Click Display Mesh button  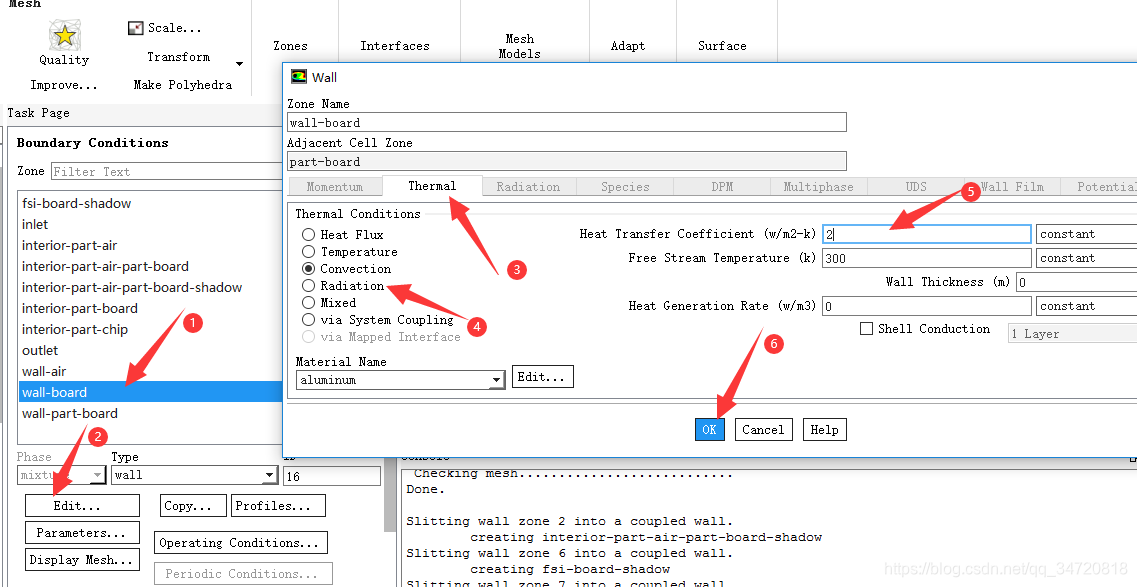click(x=82, y=560)
